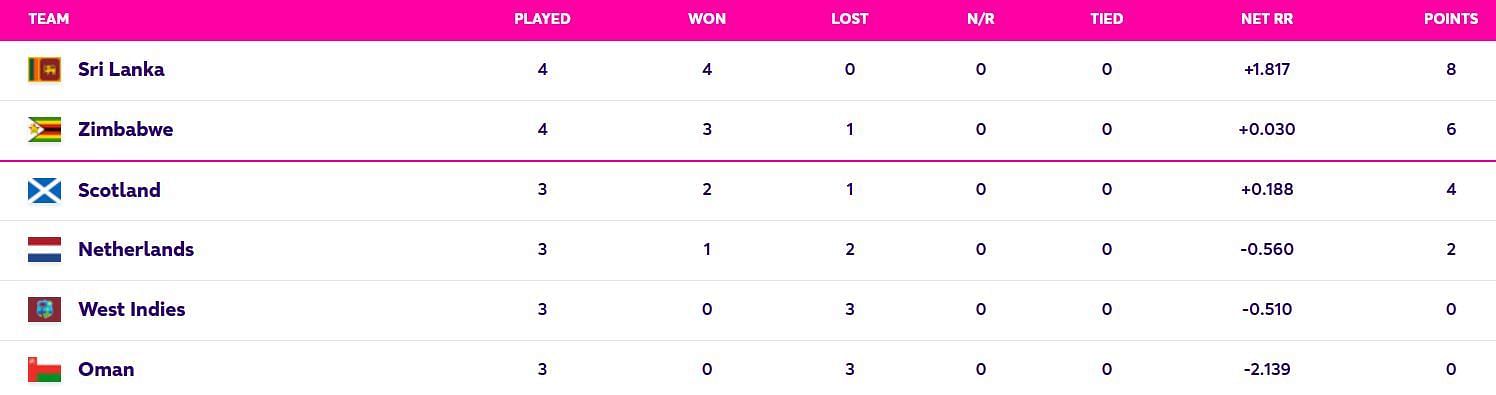Click the Sri Lanka flag icon
1496x395 pixels.
coord(44,70)
